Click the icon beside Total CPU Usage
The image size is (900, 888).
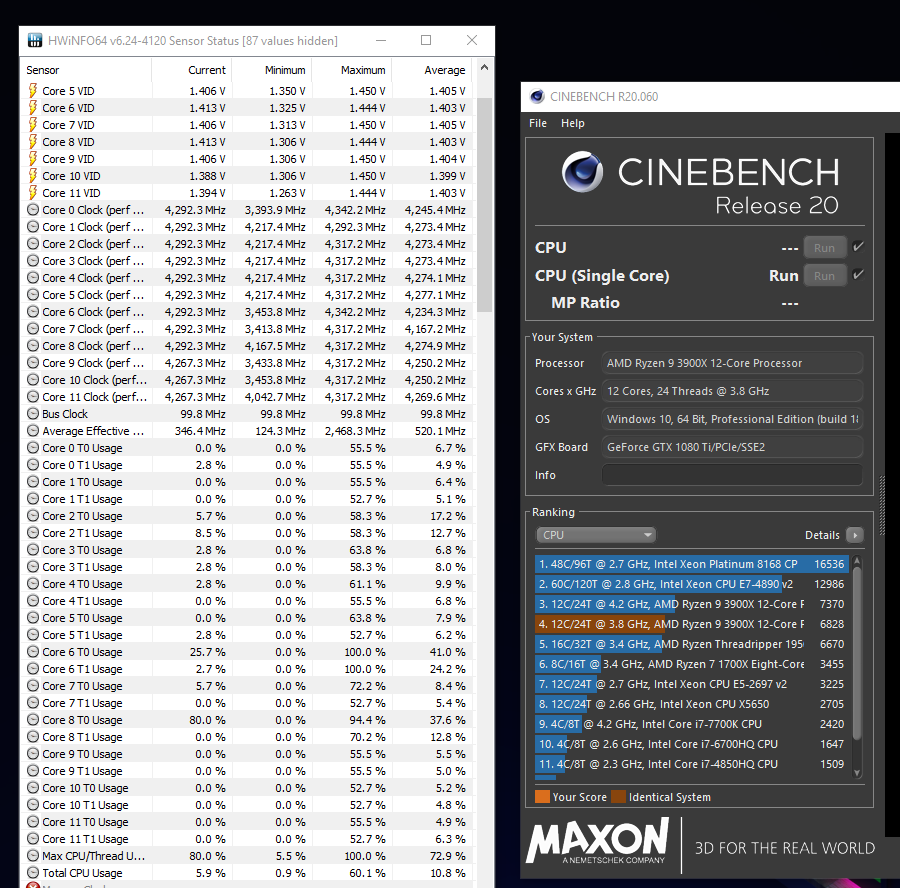point(33,873)
